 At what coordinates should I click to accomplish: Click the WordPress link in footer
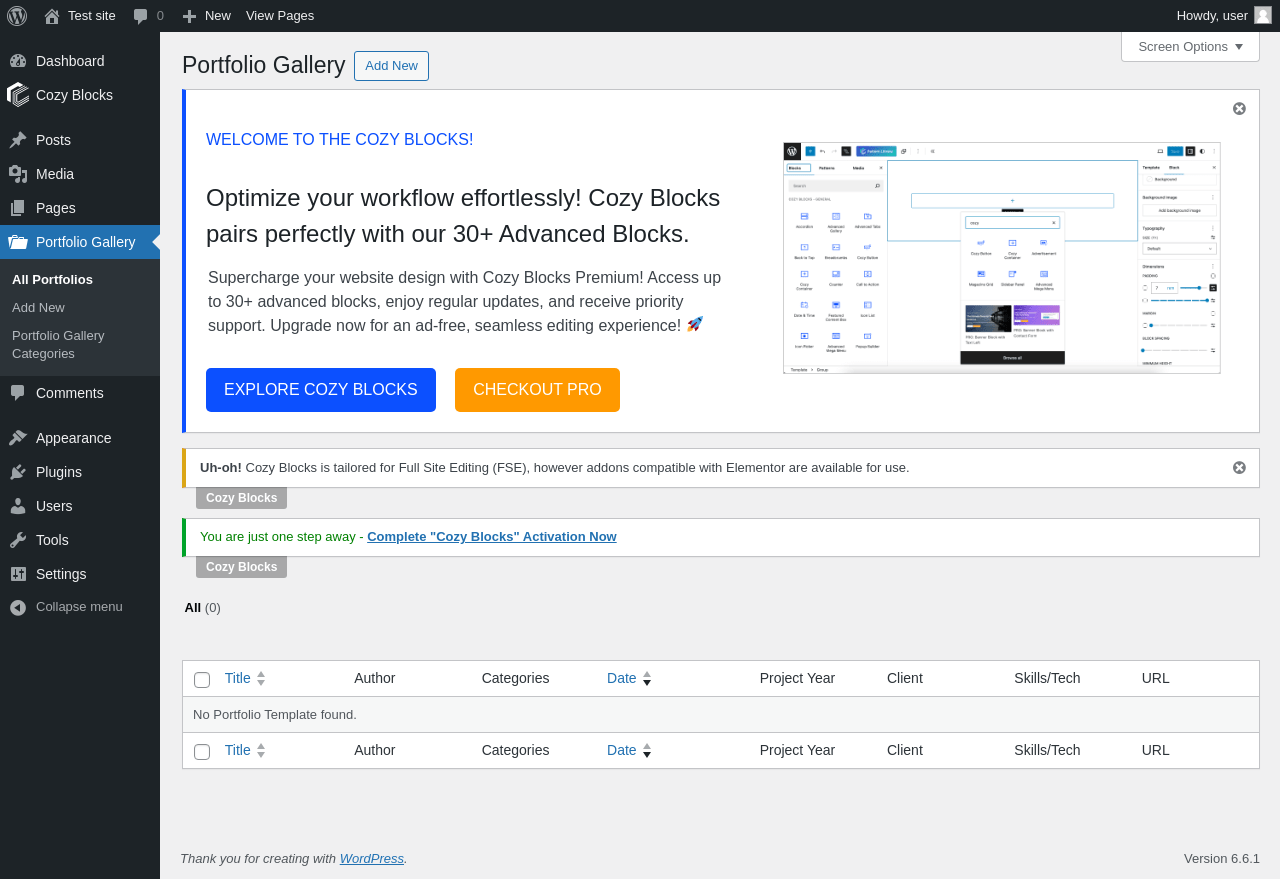pyautogui.click(x=372, y=858)
